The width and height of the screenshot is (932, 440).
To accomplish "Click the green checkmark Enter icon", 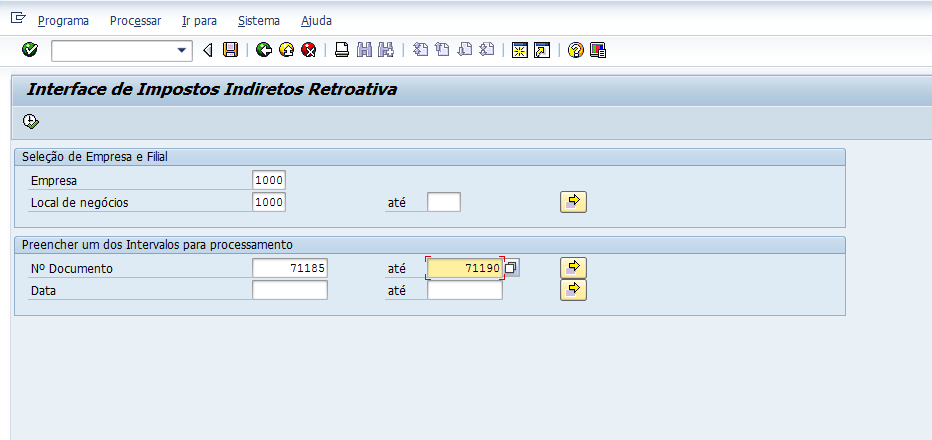I will 30,50.
